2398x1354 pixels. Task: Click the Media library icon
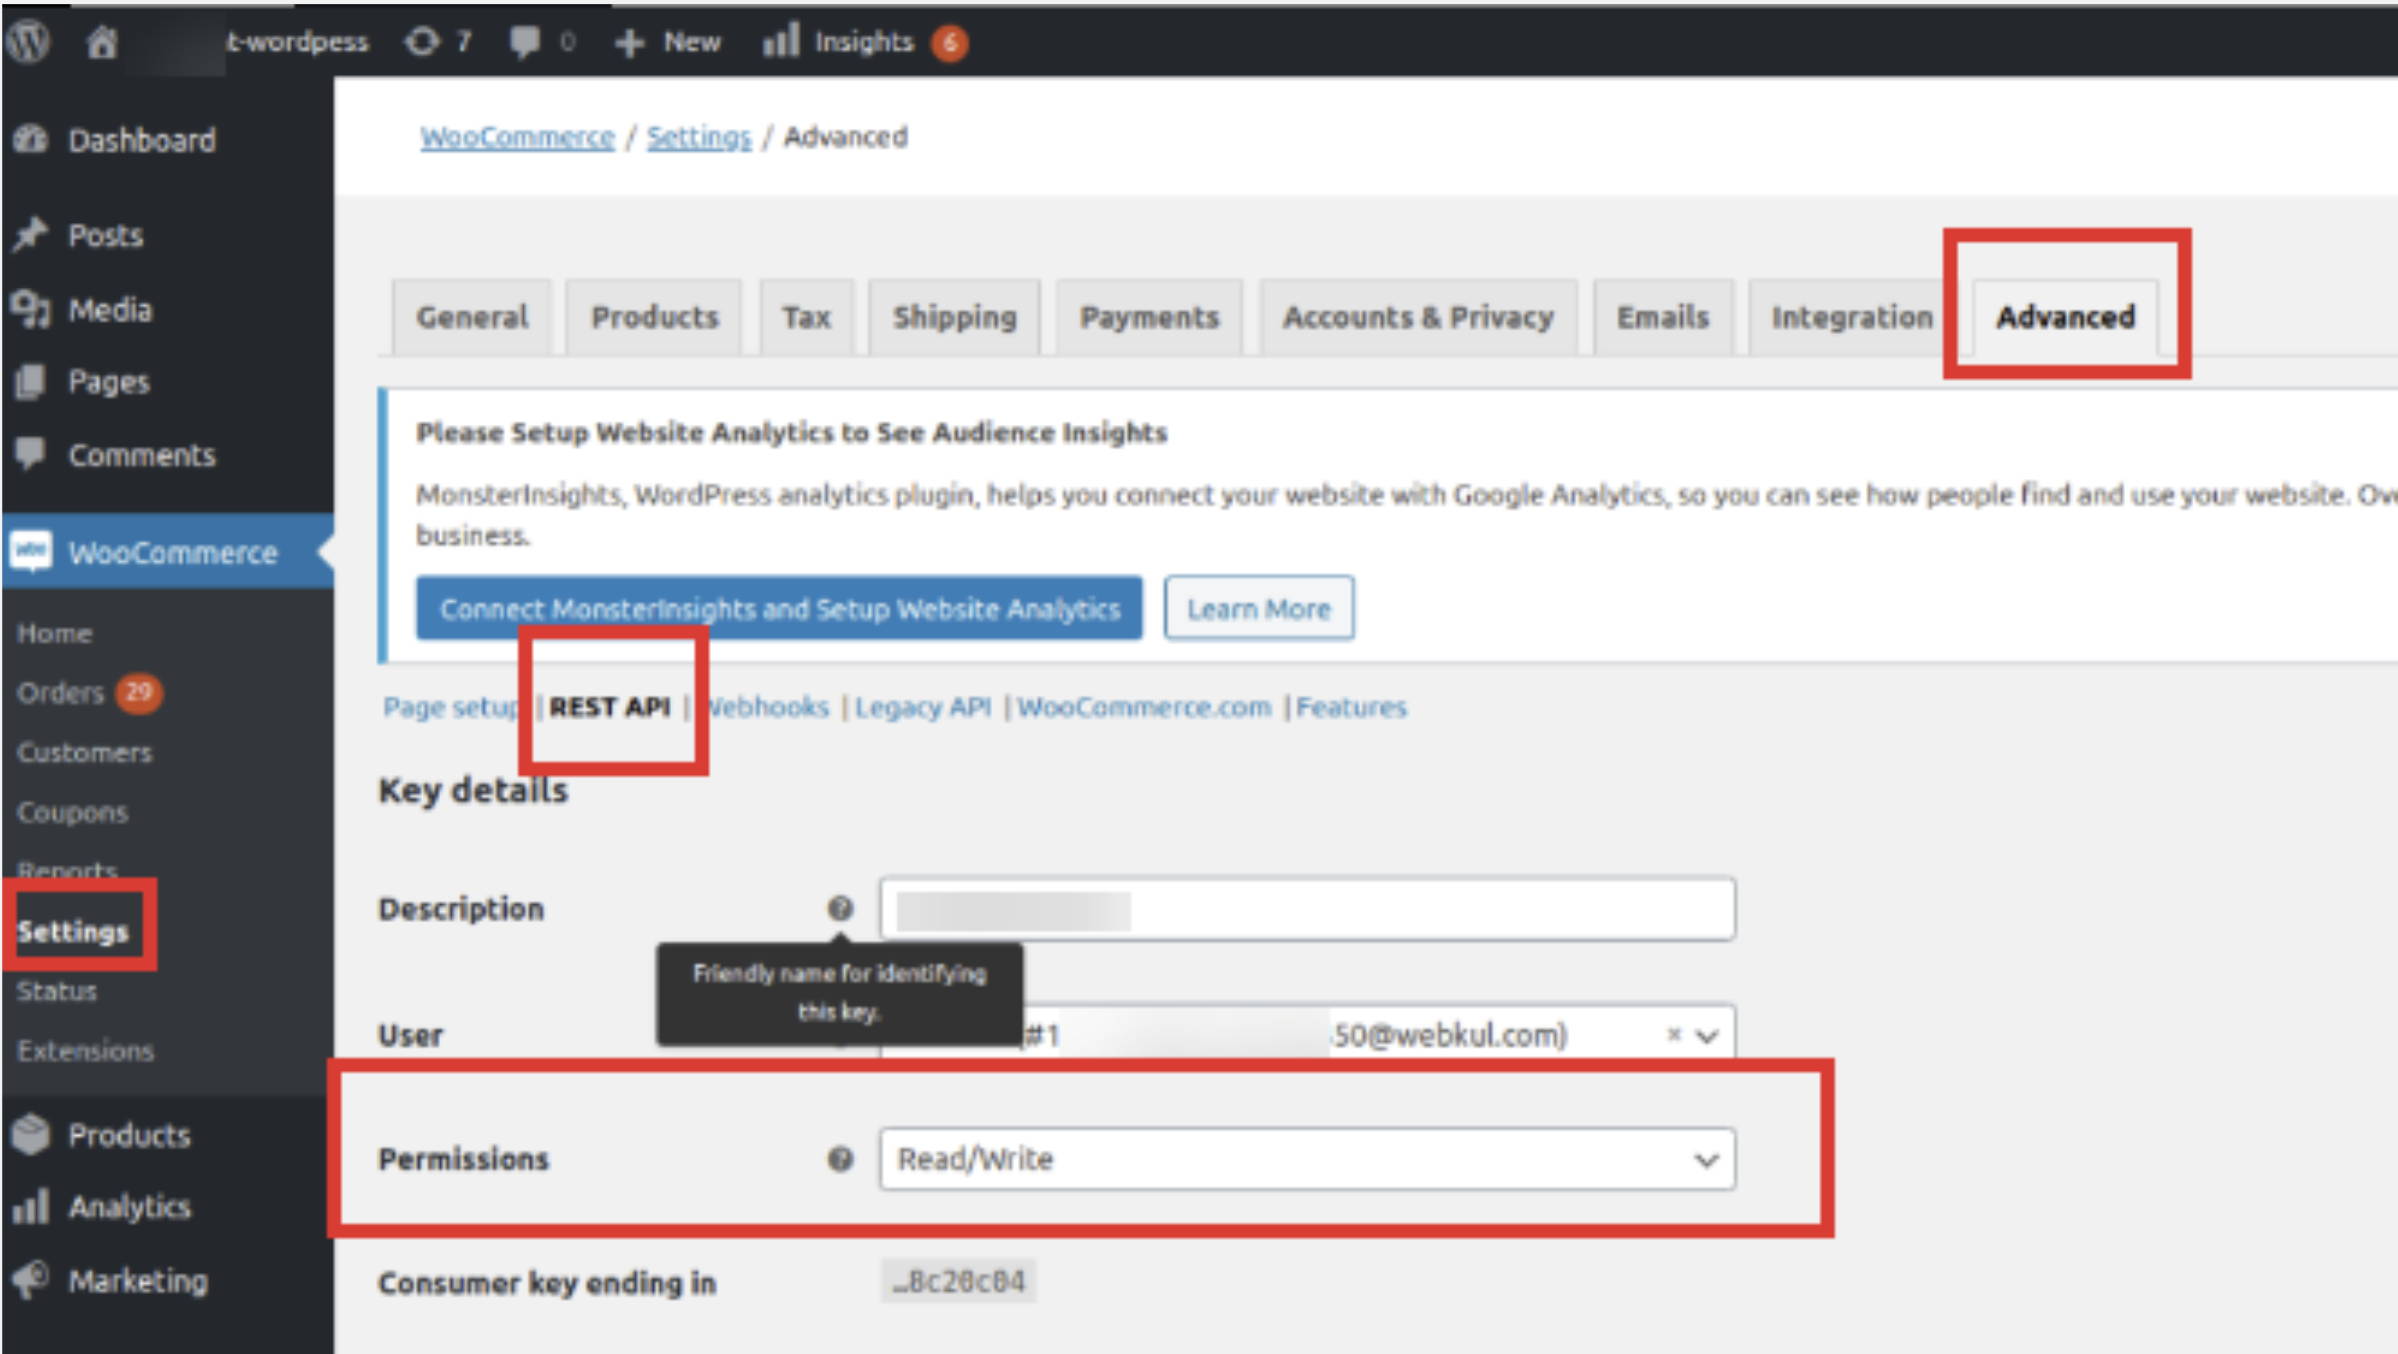click(x=31, y=309)
